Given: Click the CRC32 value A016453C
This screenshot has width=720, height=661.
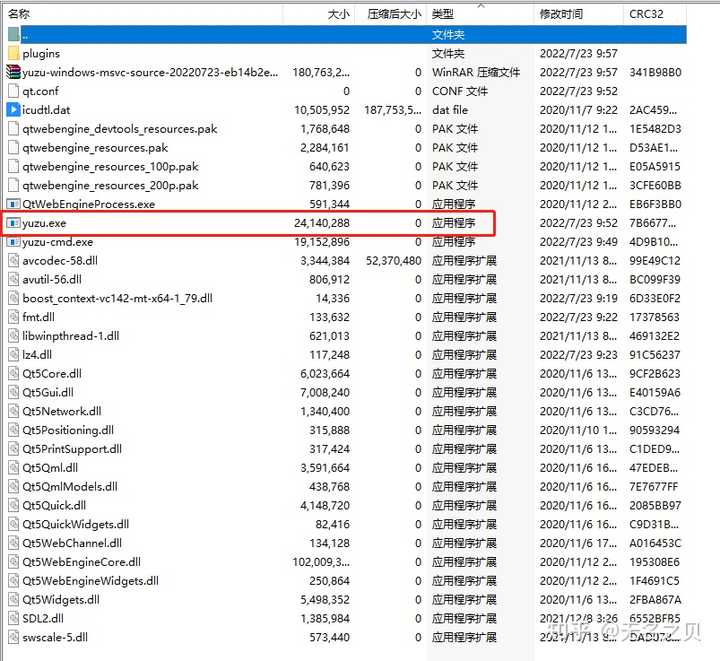Looking at the screenshot, I should [655, 543].
